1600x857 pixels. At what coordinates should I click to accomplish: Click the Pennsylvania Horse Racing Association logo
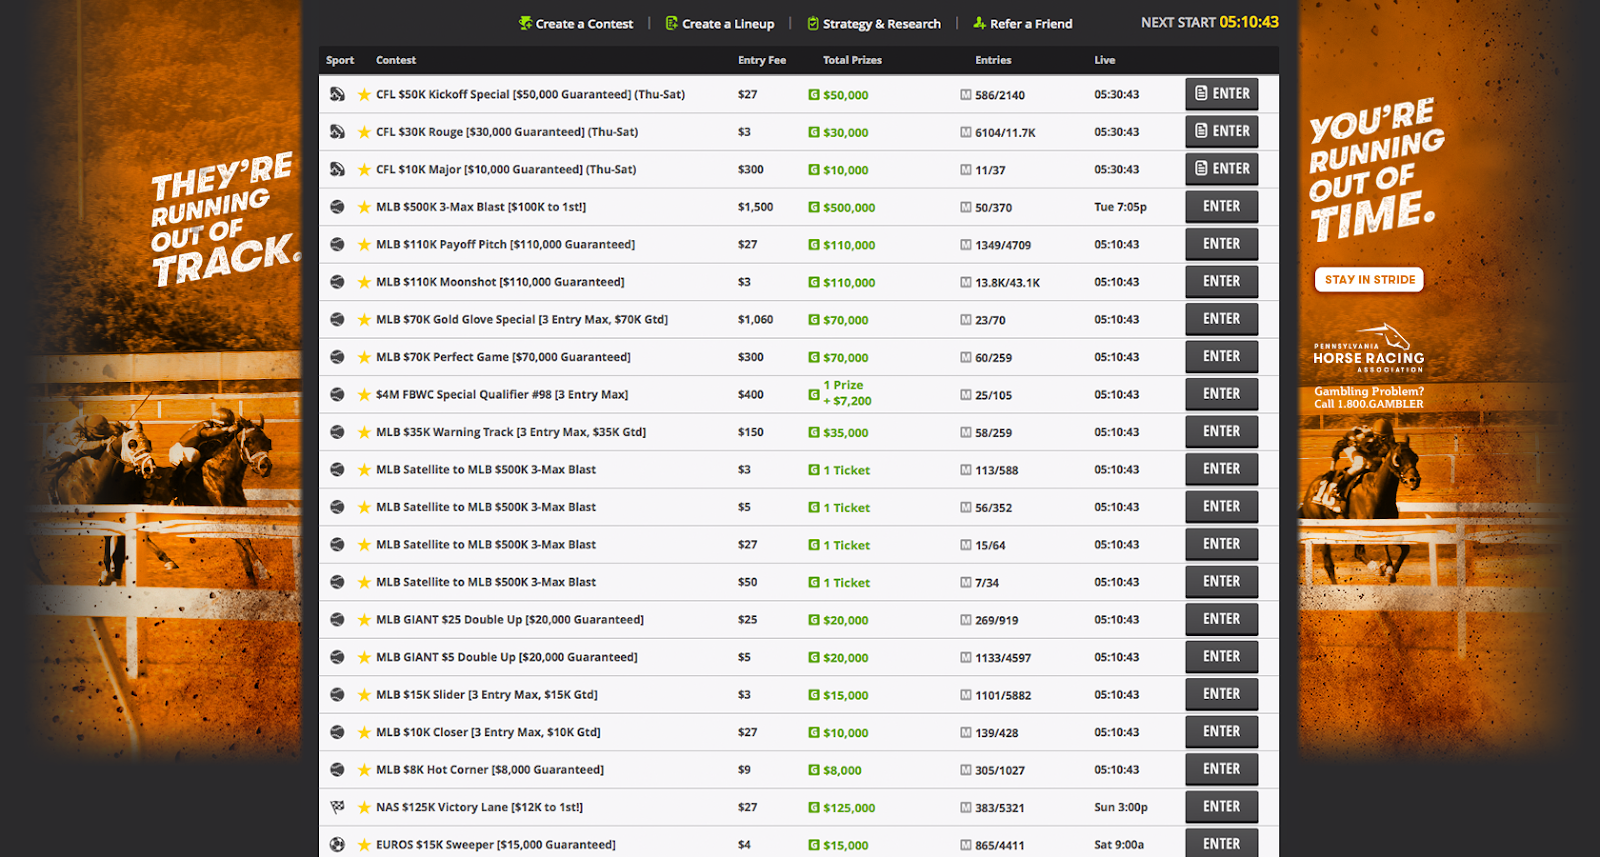pyautogui.click(x=1369, y=349)
